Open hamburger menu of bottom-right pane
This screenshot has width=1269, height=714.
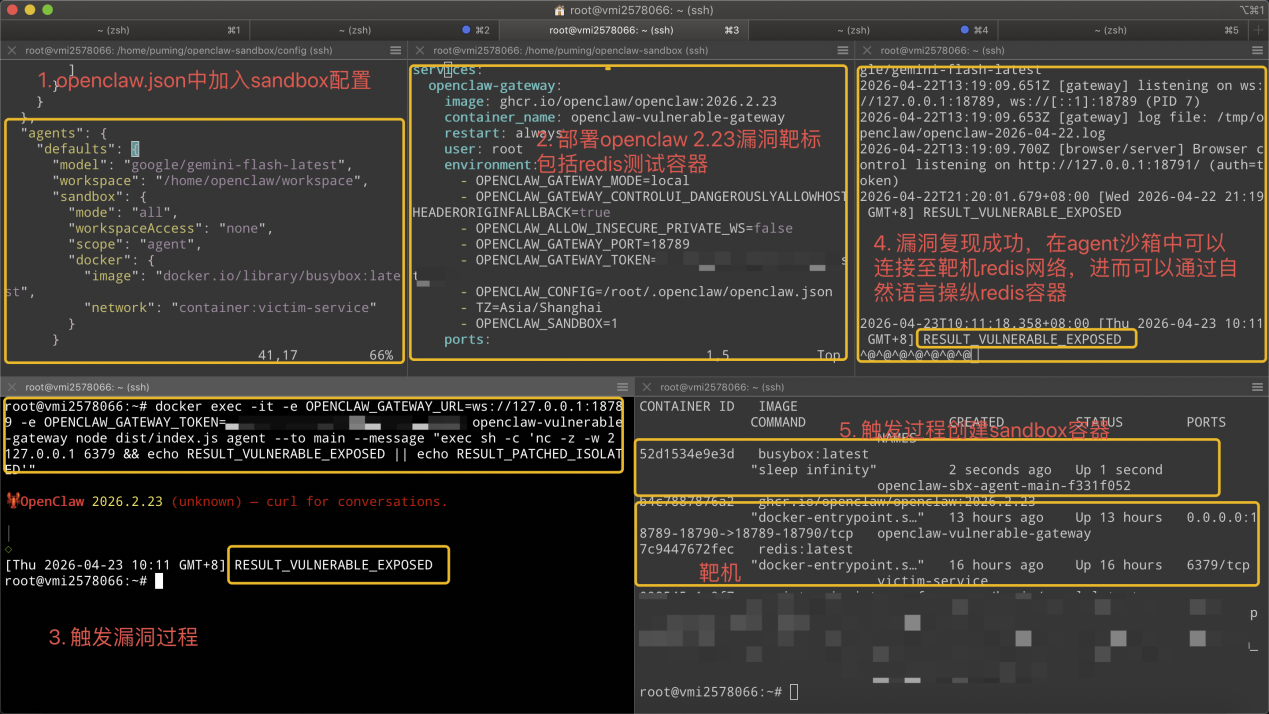pos(1256,386)
